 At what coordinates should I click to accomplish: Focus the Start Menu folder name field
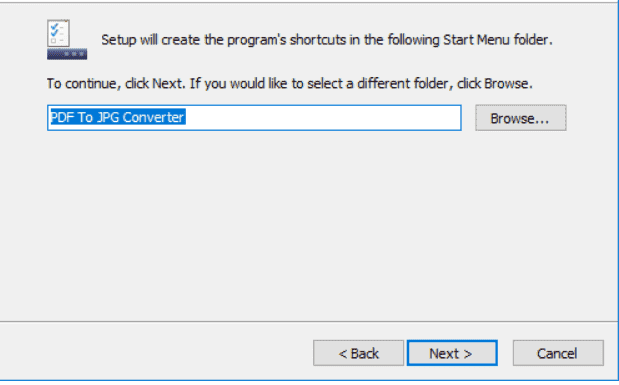(254, 118)
